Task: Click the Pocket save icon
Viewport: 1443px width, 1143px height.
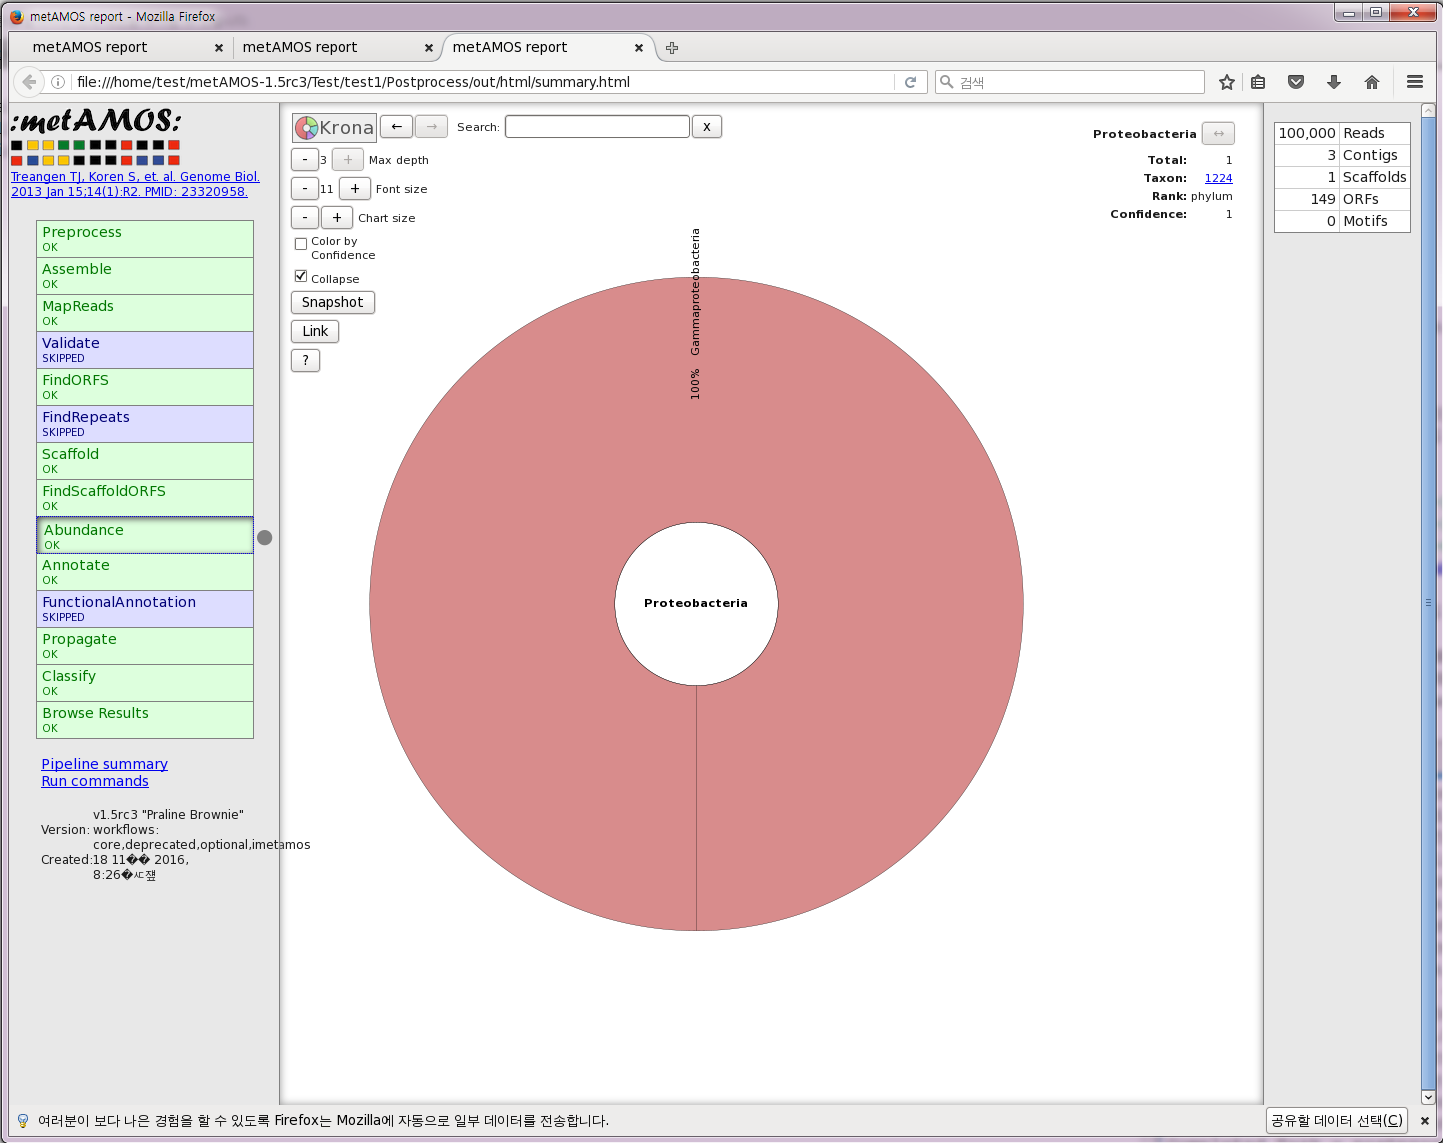Action: tap(1296, 82)
